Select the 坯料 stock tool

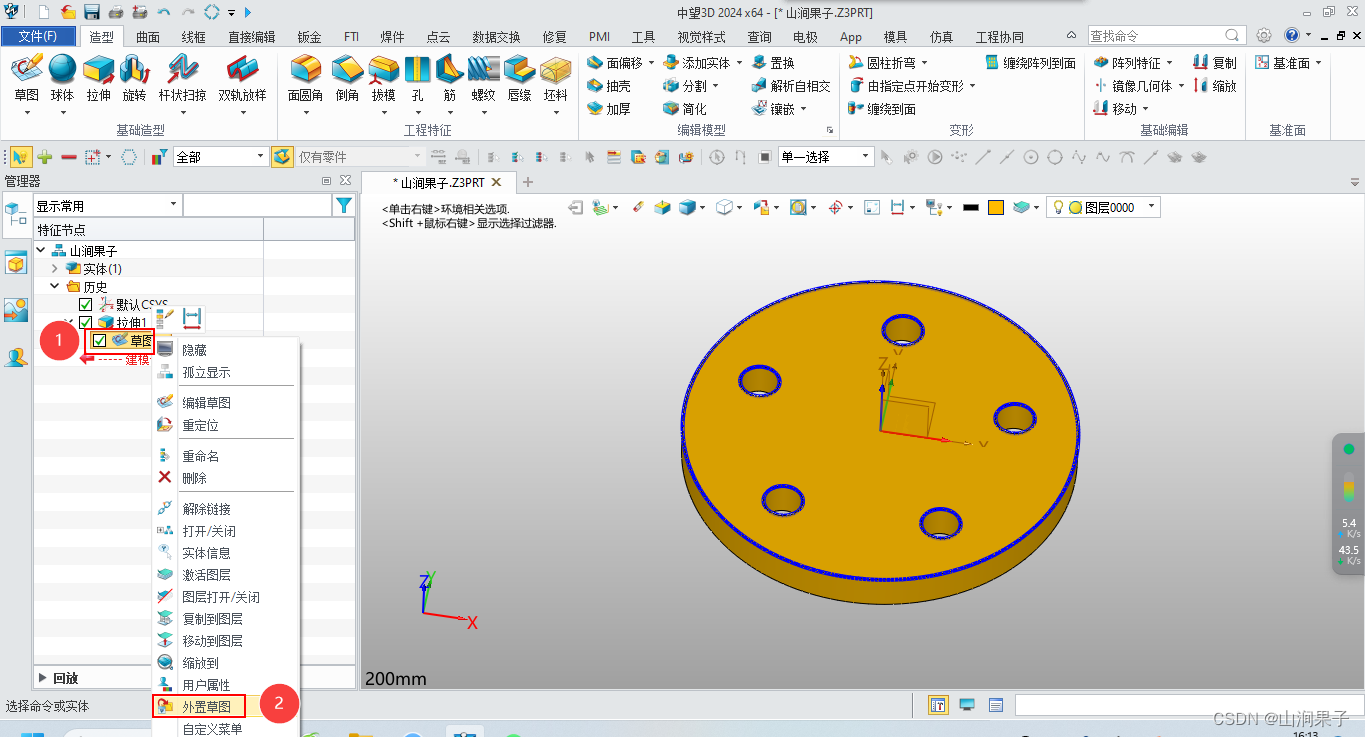(555, 78)
